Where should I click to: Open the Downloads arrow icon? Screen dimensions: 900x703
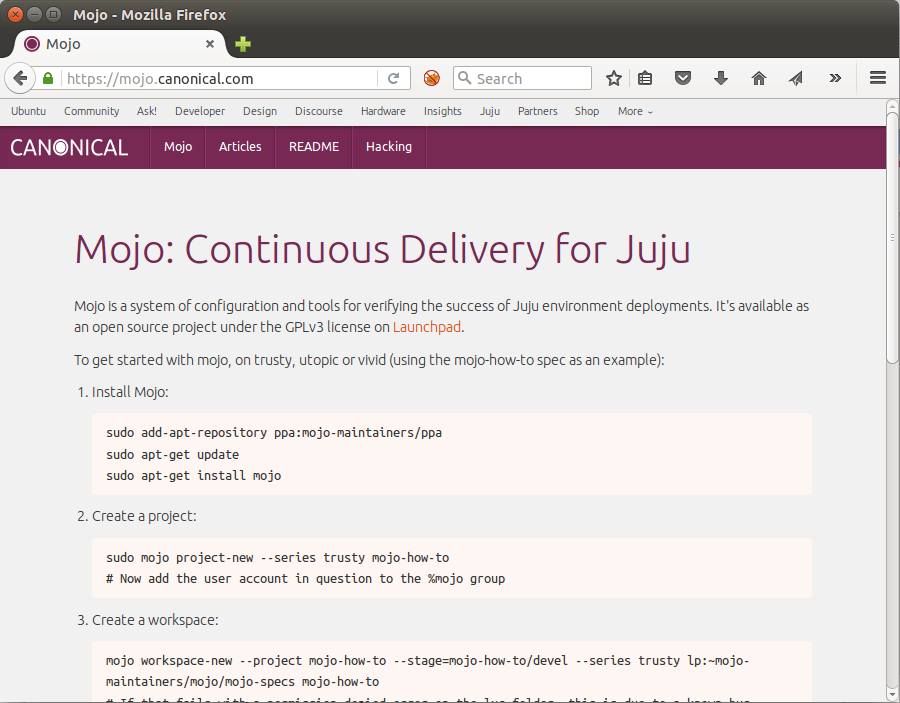click(721, 78)
